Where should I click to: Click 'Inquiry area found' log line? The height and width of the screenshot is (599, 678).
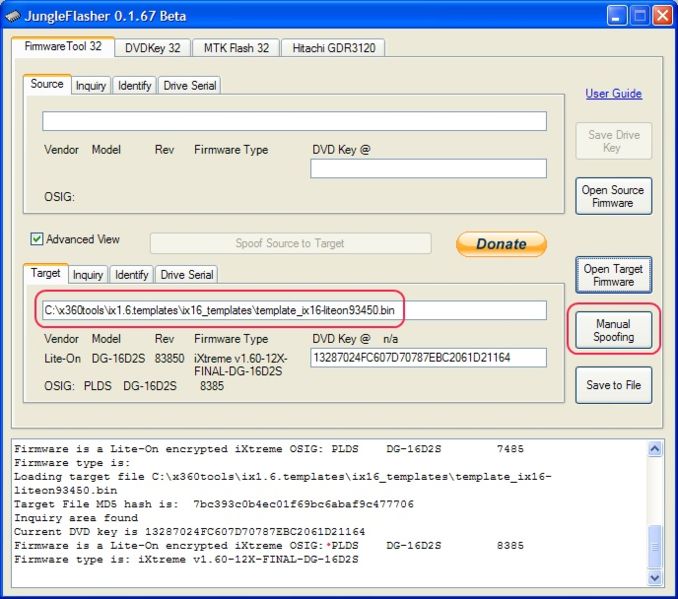click(76, 518)
